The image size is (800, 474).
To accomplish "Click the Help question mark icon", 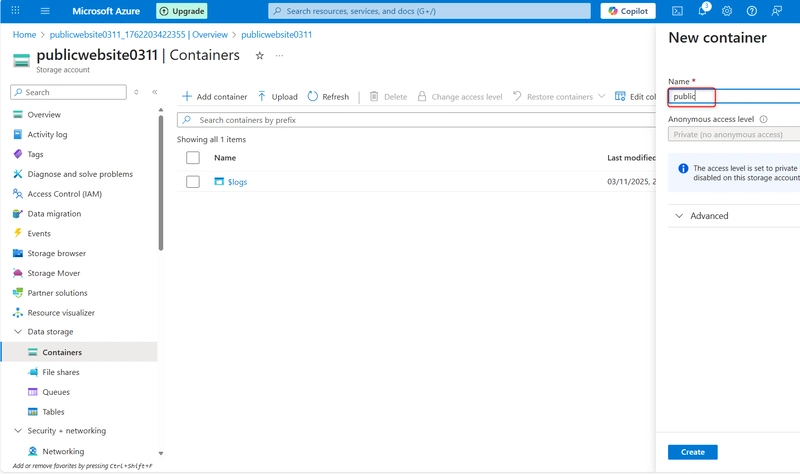I will 752,11.
